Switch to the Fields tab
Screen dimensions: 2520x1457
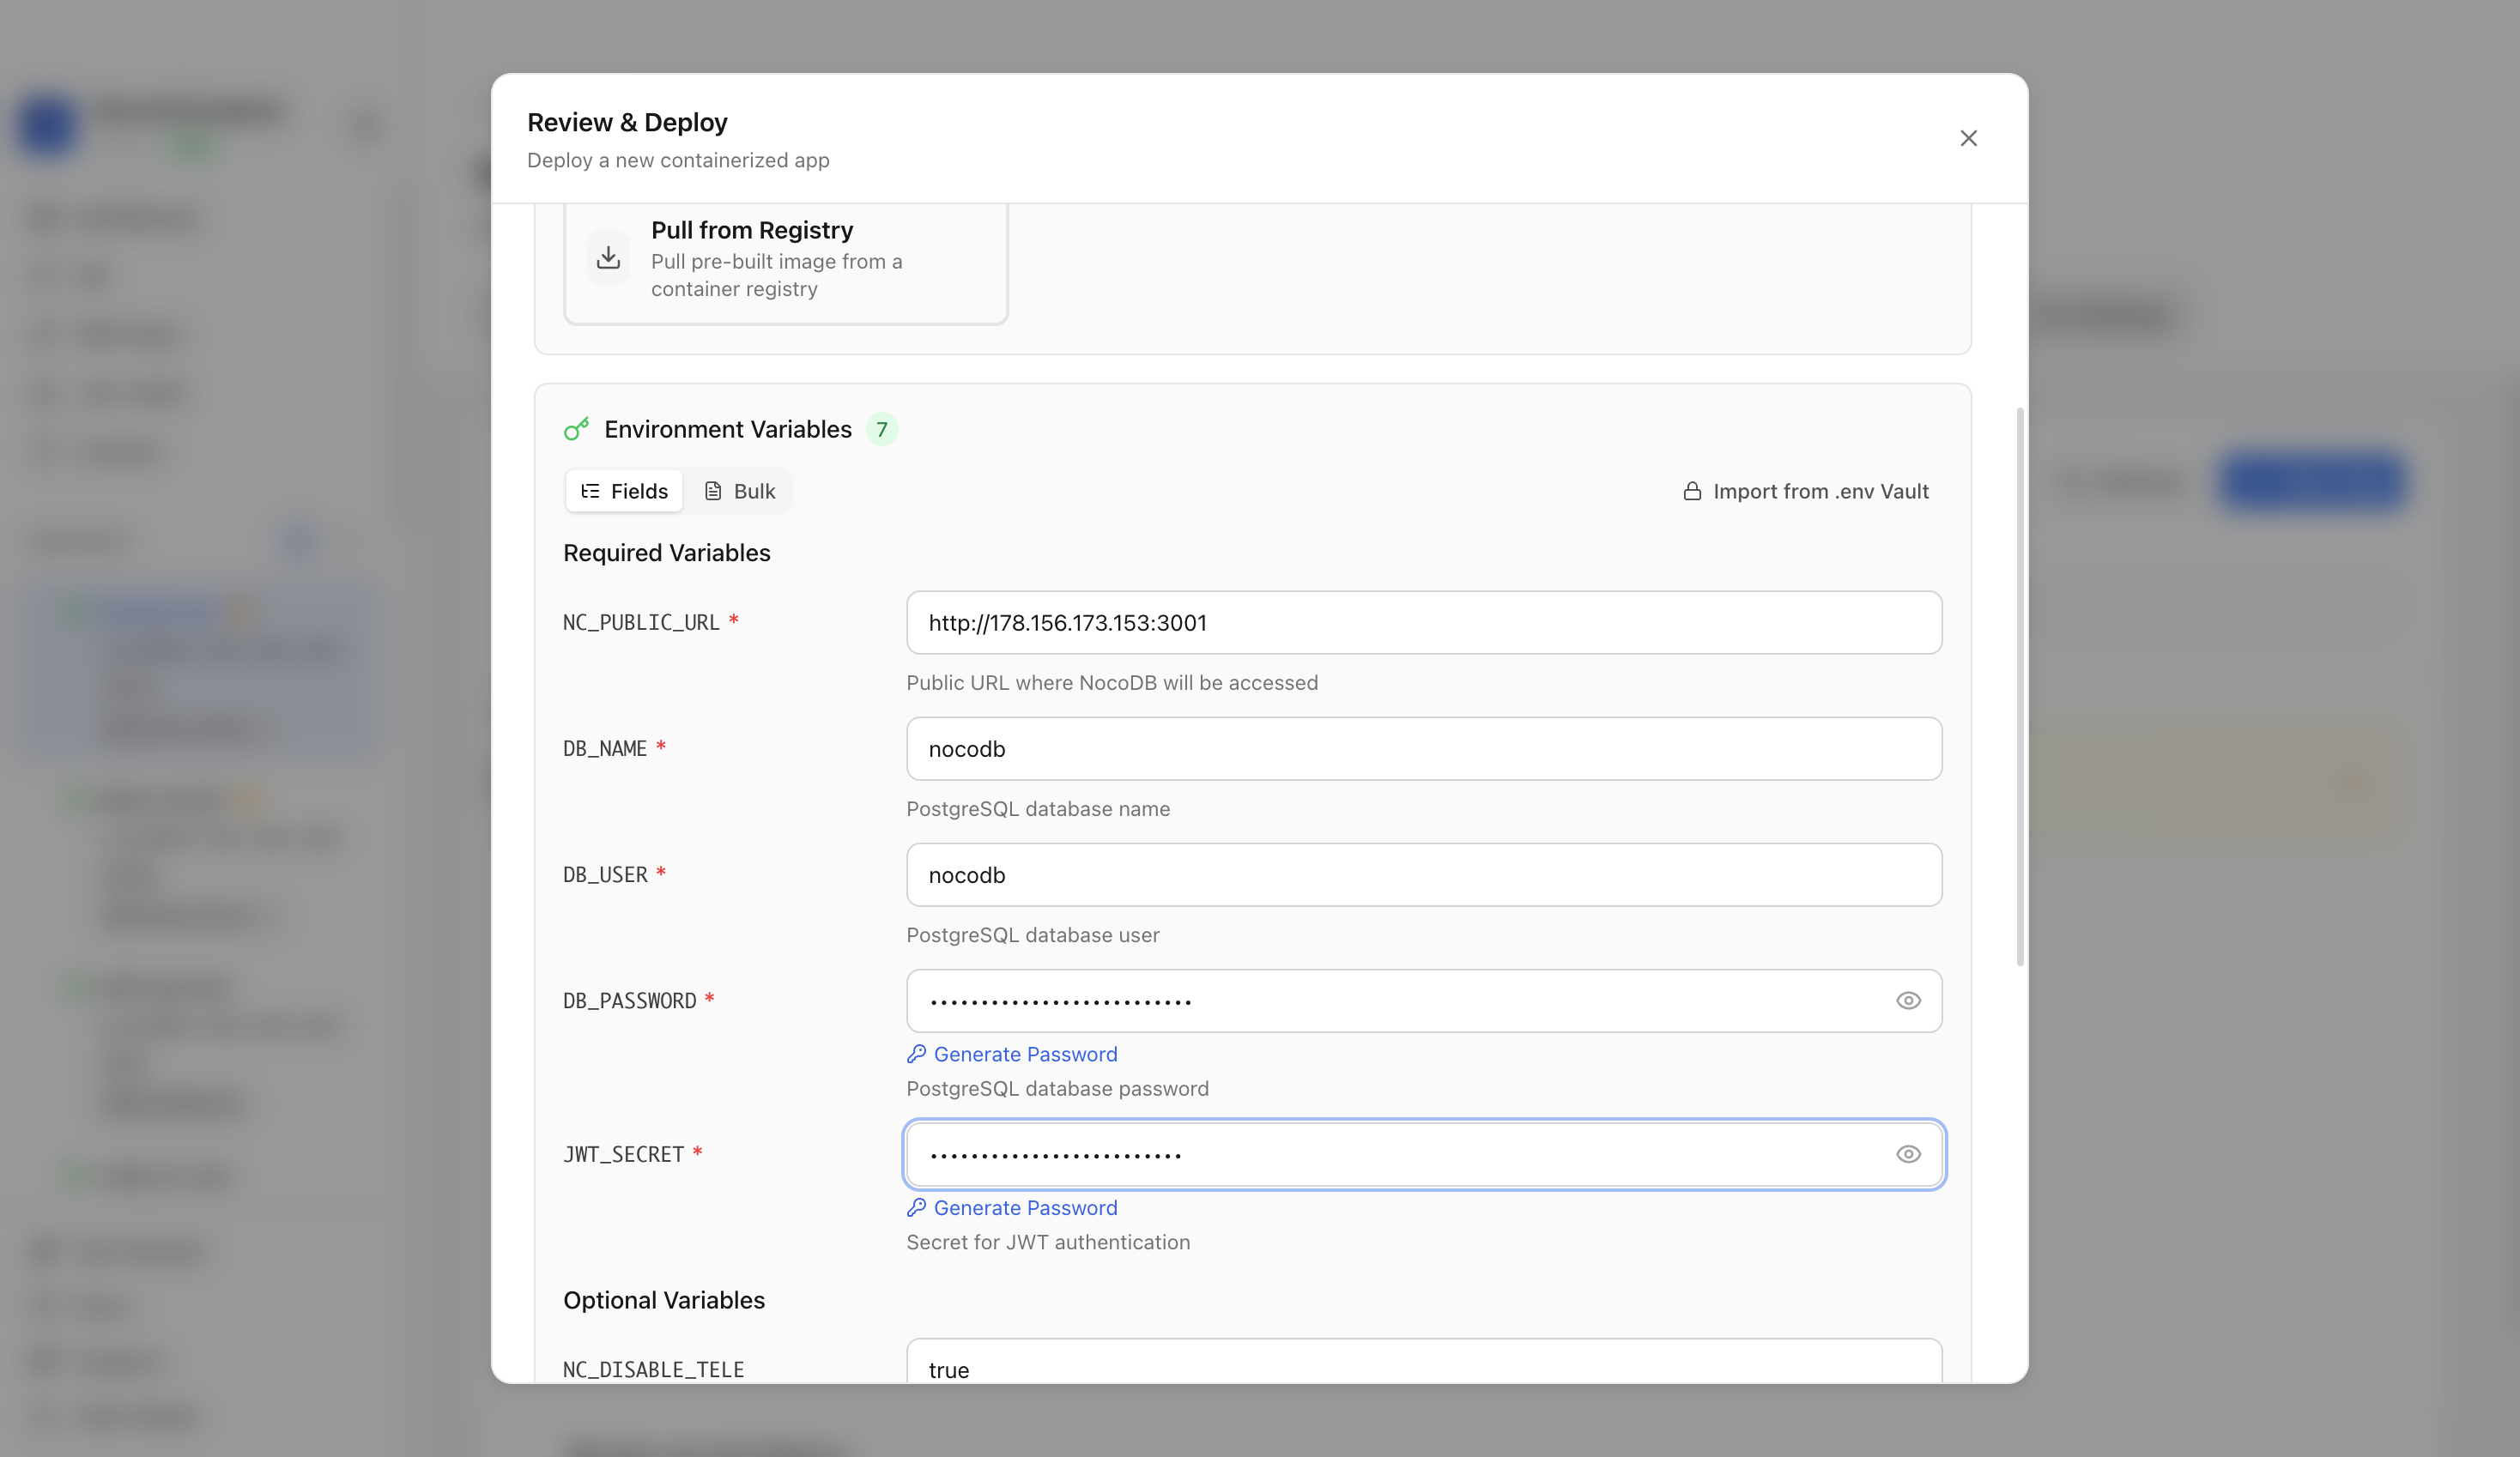click(x=624, y=491)
